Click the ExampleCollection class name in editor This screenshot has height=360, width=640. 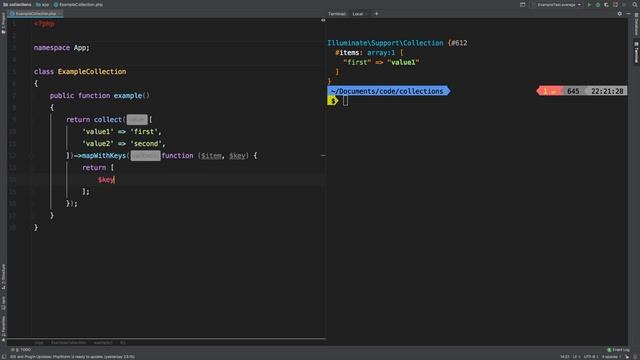click(92, 71)
